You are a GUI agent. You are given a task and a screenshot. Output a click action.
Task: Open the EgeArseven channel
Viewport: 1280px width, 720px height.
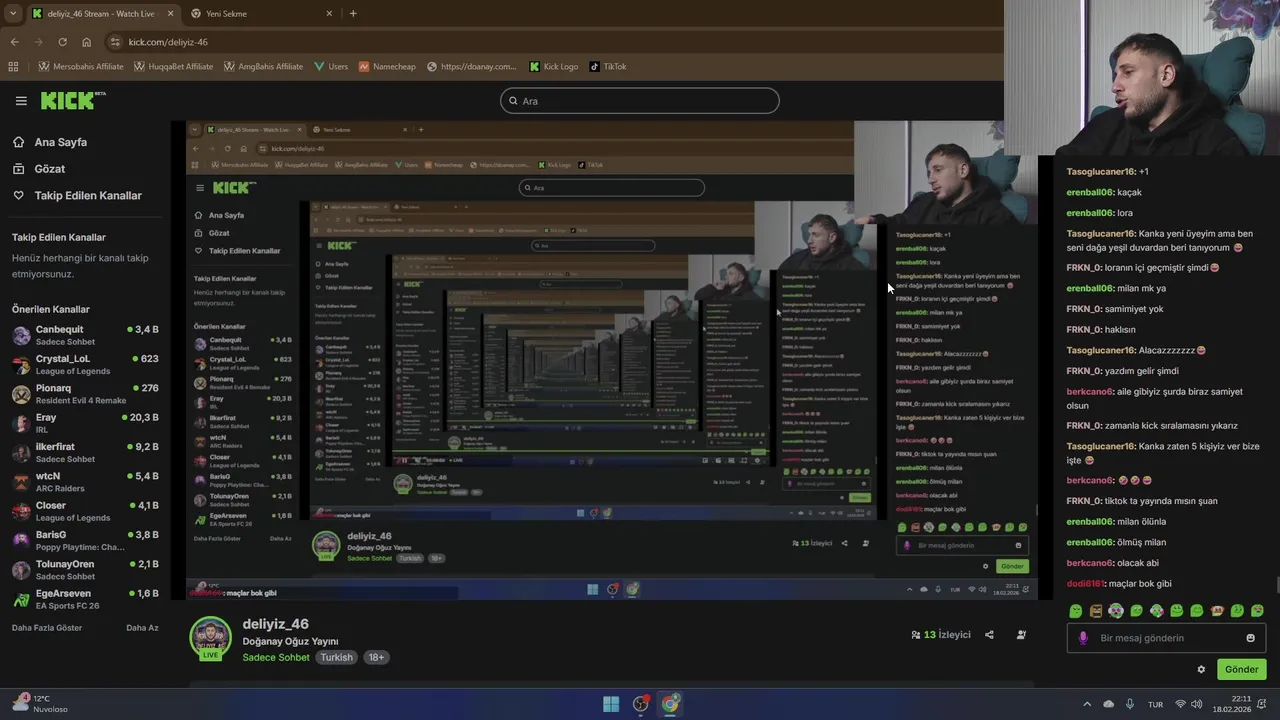(85, 599)
